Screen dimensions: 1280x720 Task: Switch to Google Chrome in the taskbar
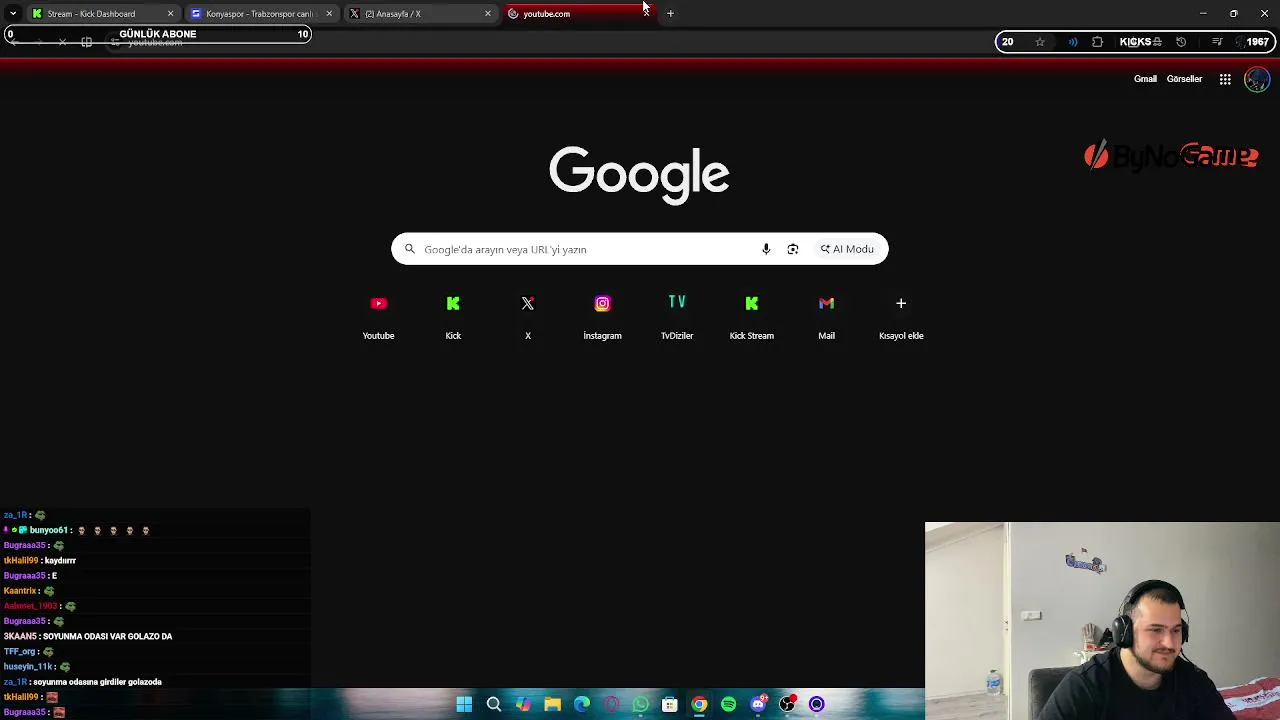pos(699,704)
